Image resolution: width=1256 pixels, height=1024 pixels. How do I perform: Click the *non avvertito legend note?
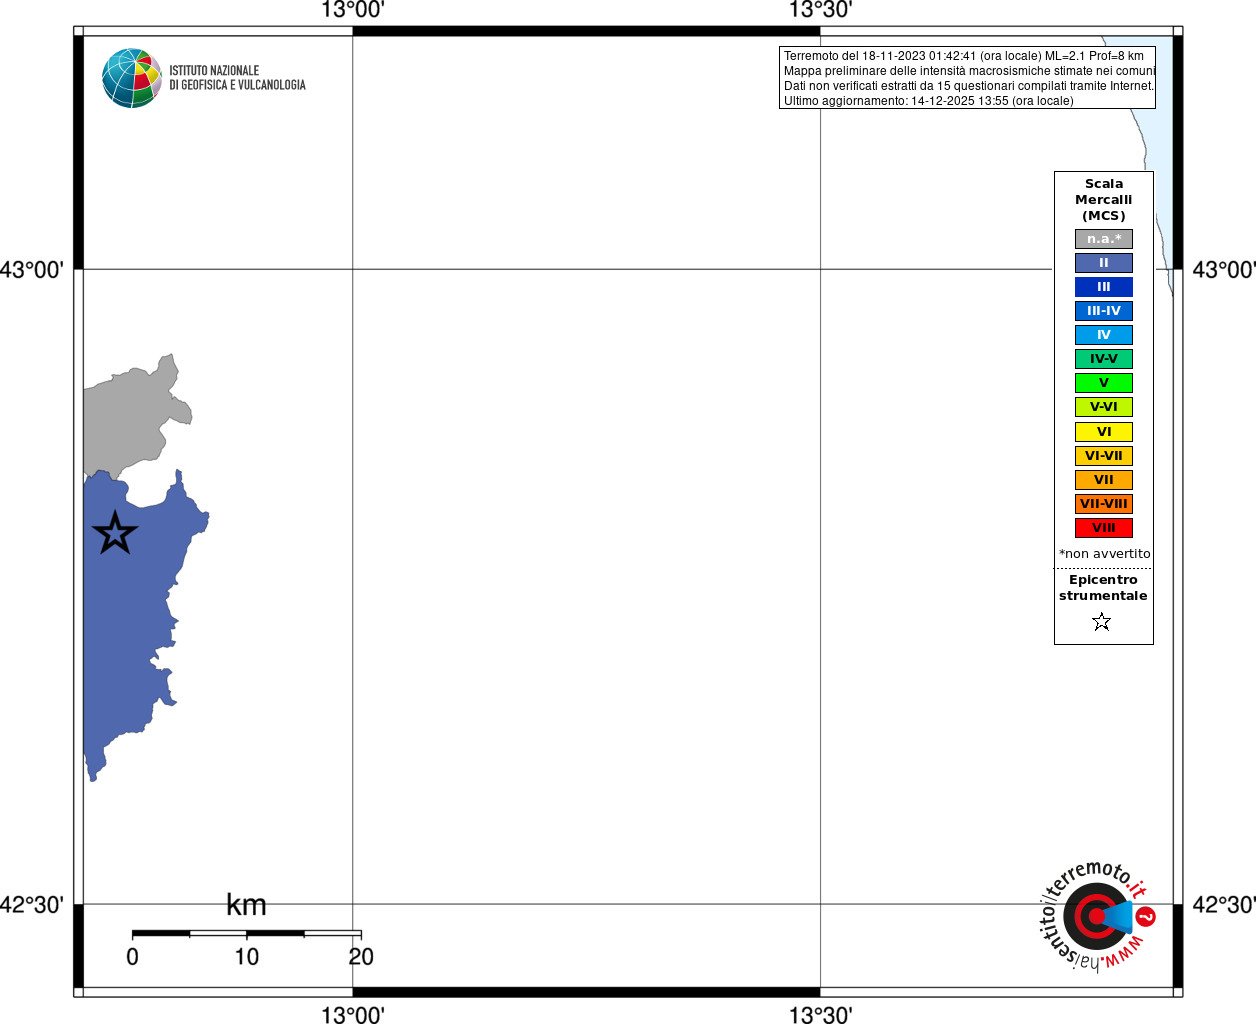1104,554
